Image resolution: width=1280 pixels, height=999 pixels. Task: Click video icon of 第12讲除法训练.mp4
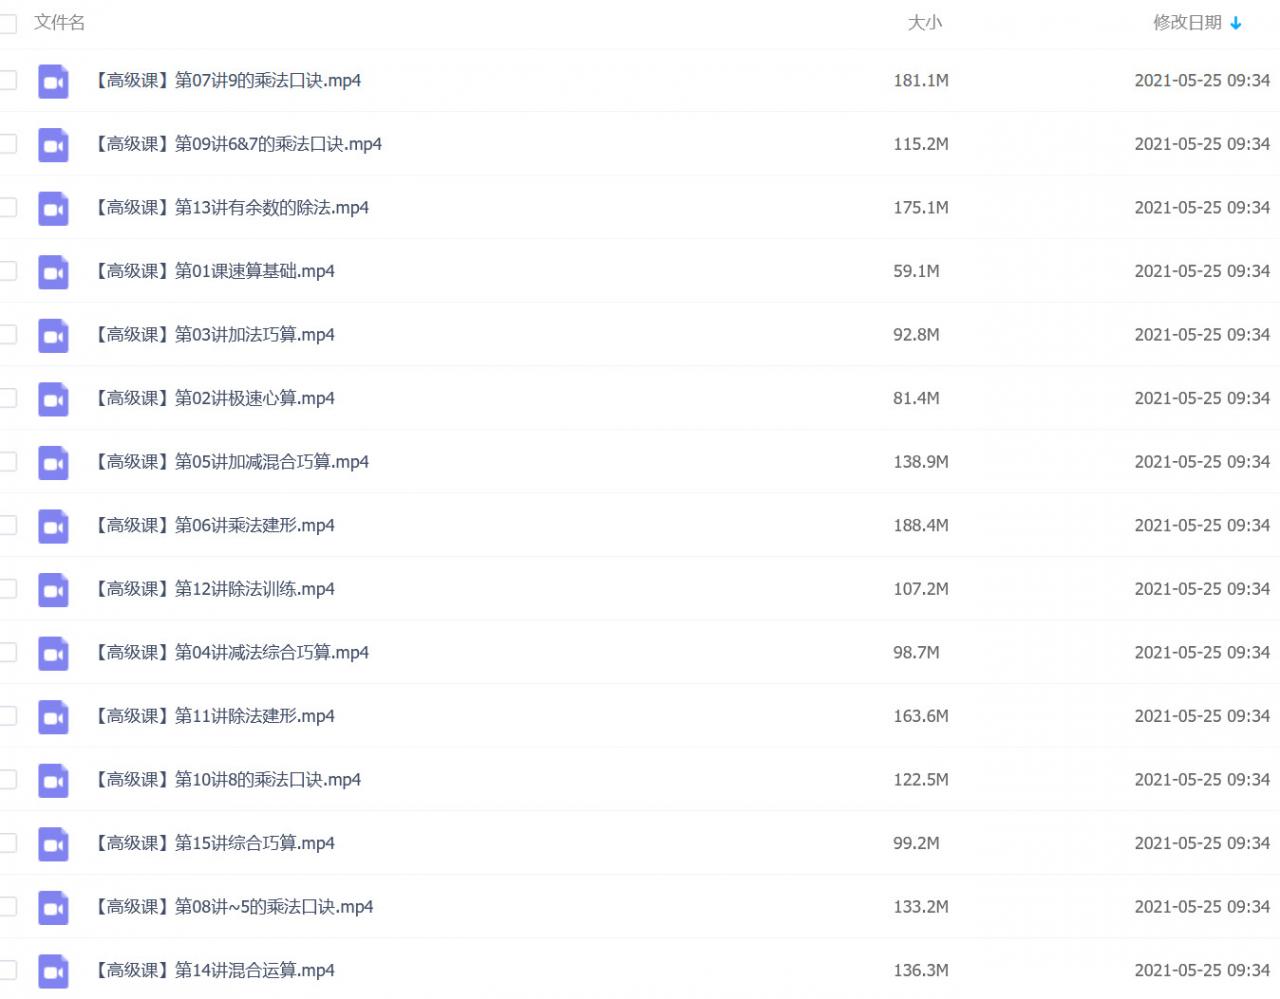pos(53,590)
